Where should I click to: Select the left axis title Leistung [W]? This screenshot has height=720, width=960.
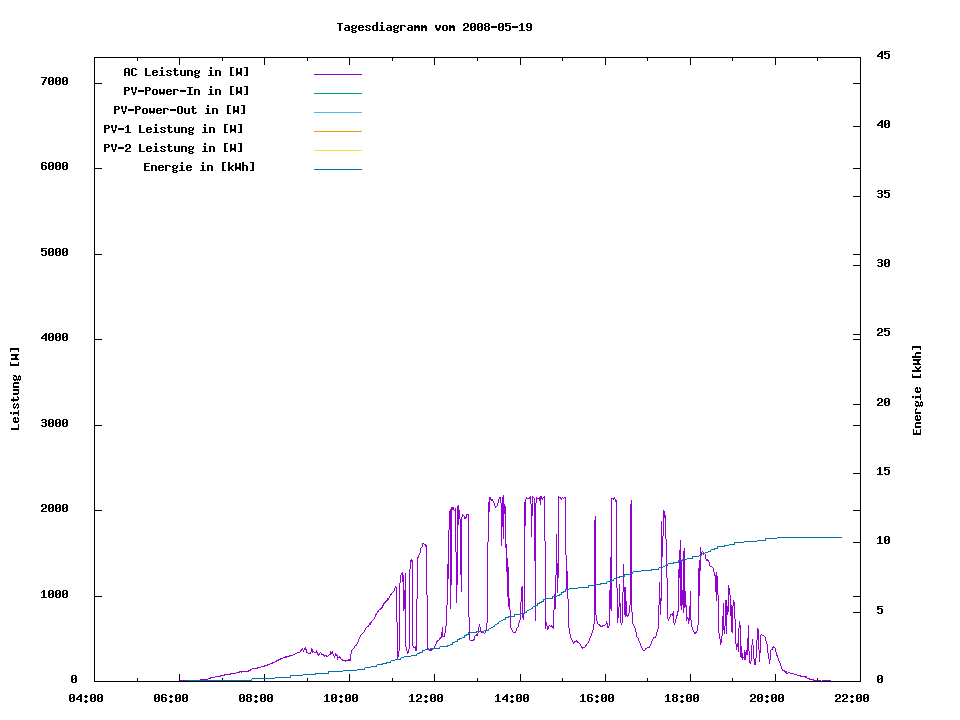15,389
